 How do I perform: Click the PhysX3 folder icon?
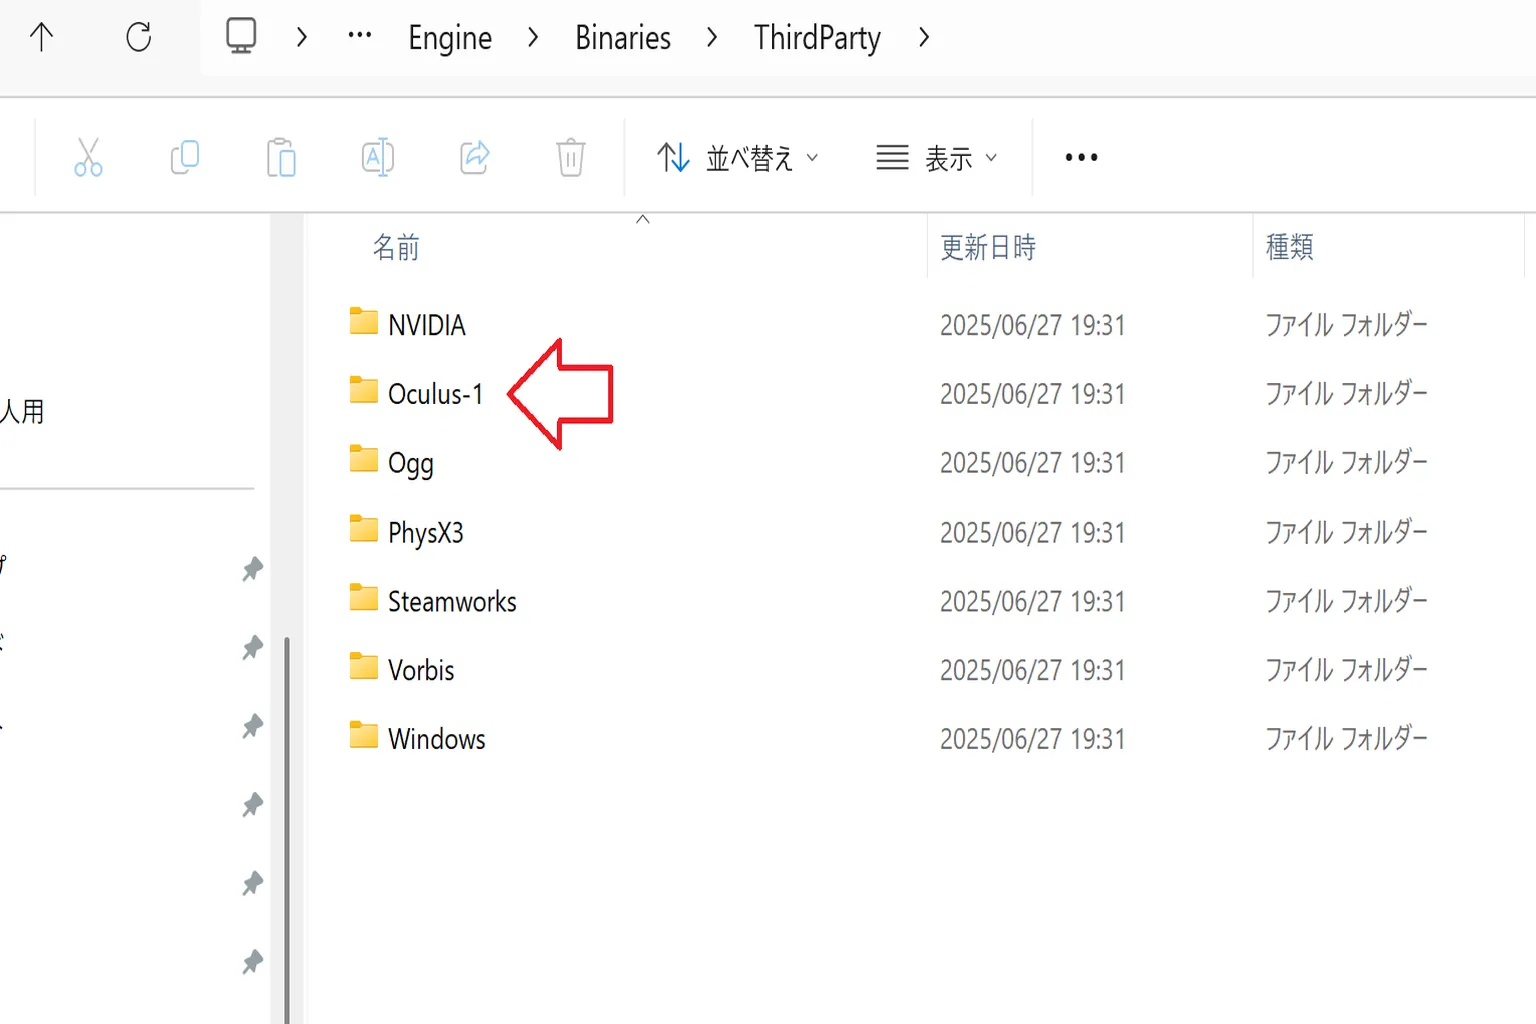click(x=364, y=529)
